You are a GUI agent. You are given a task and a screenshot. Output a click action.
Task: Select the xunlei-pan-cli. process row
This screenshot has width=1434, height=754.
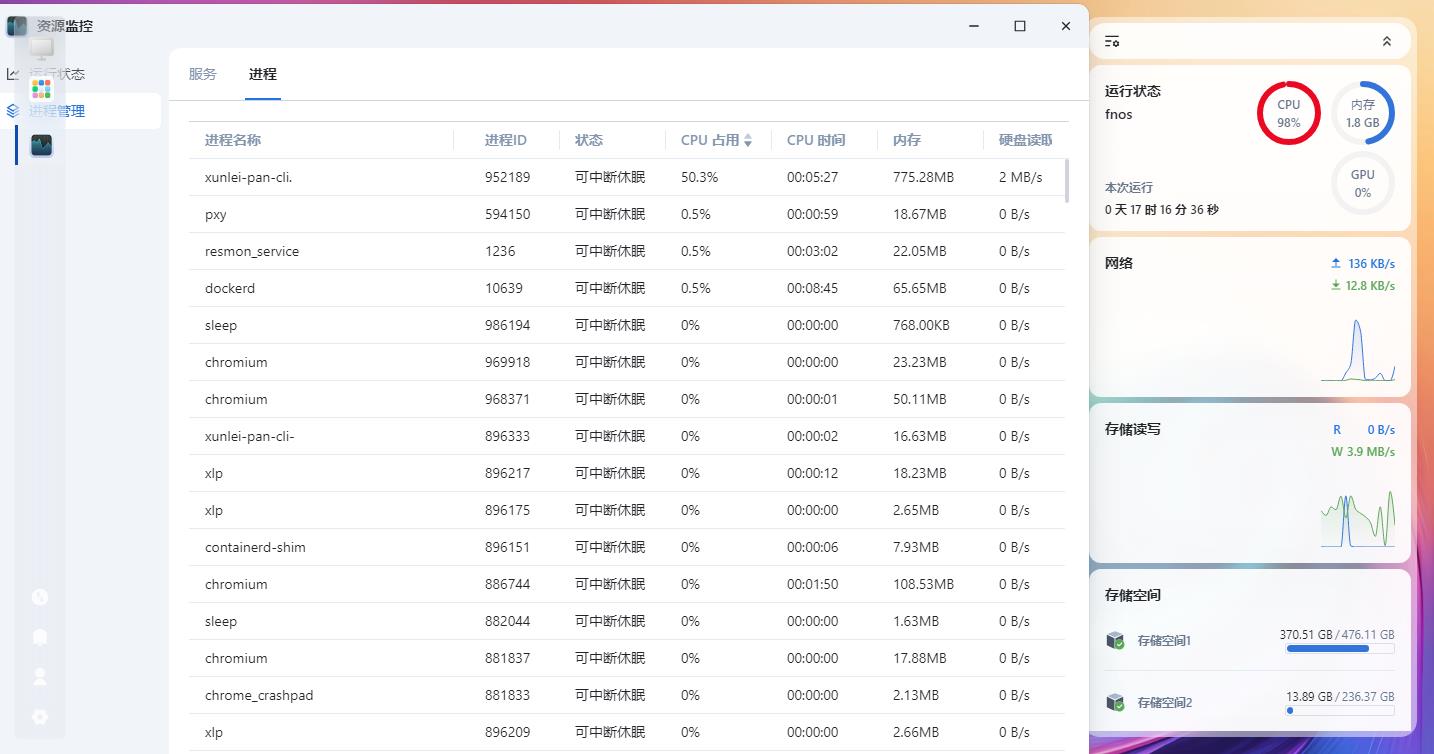(x=627, y=177)
